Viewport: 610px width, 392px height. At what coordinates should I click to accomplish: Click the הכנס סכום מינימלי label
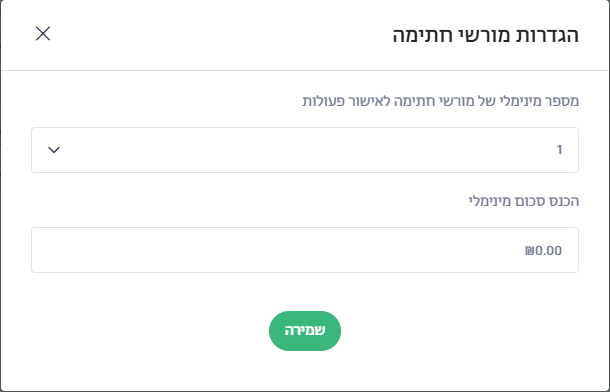pos(524,201)
